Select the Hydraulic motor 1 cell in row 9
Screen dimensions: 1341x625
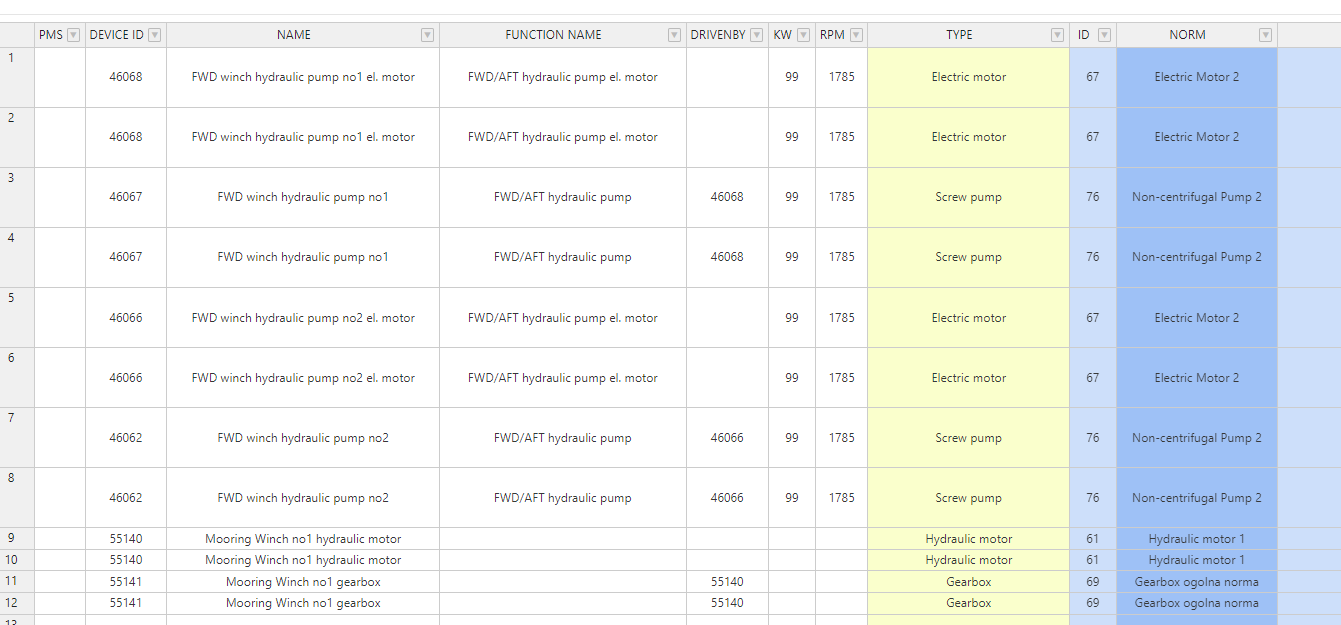(x=1196, y=539)
